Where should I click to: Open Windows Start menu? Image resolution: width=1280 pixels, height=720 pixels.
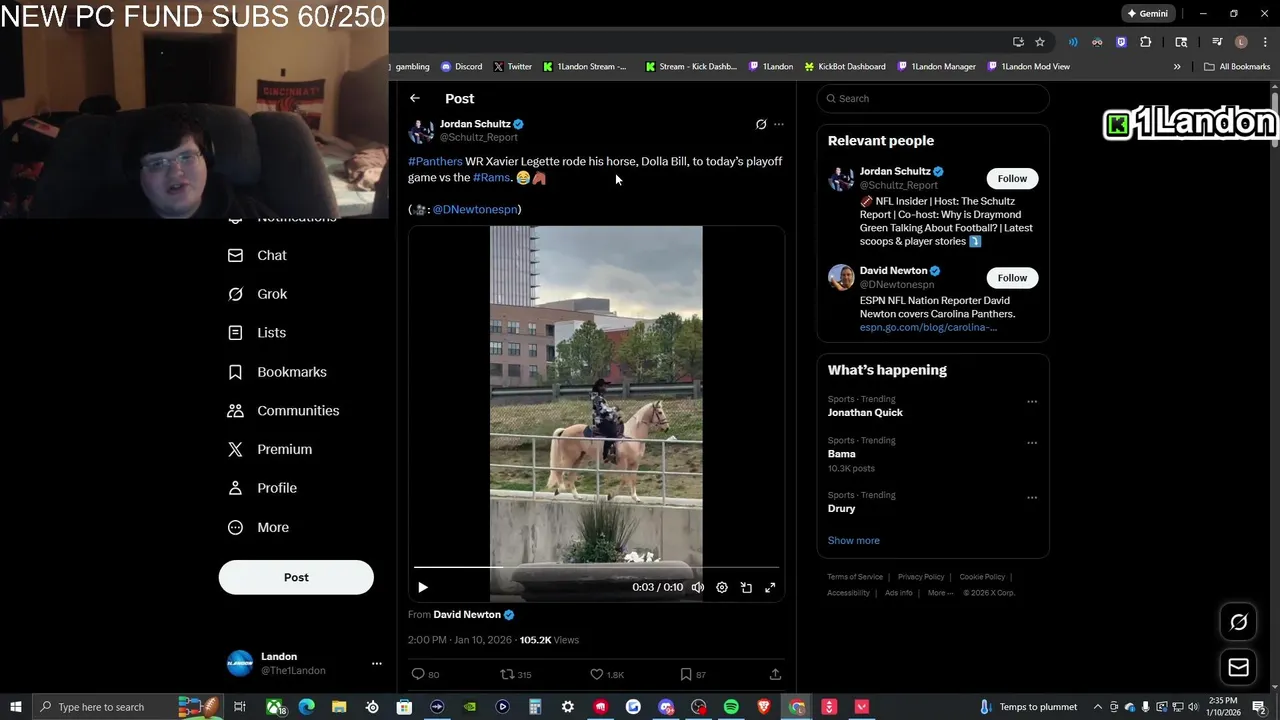[x=16, y=707]
